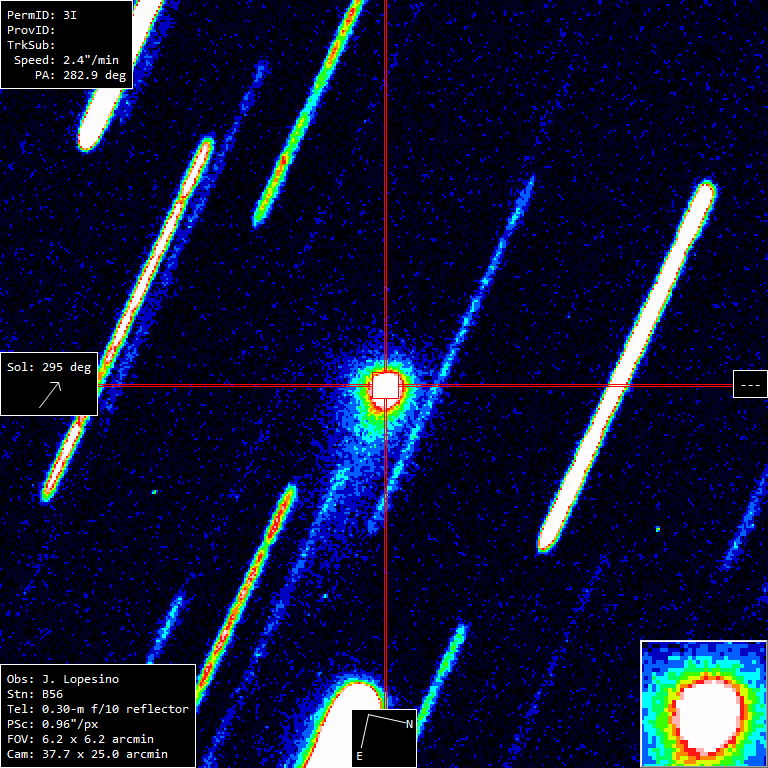Click the 'Cam: 37.7 x 25.0 arcmin' line
768x768 pixels.
[x=87, y=754]
